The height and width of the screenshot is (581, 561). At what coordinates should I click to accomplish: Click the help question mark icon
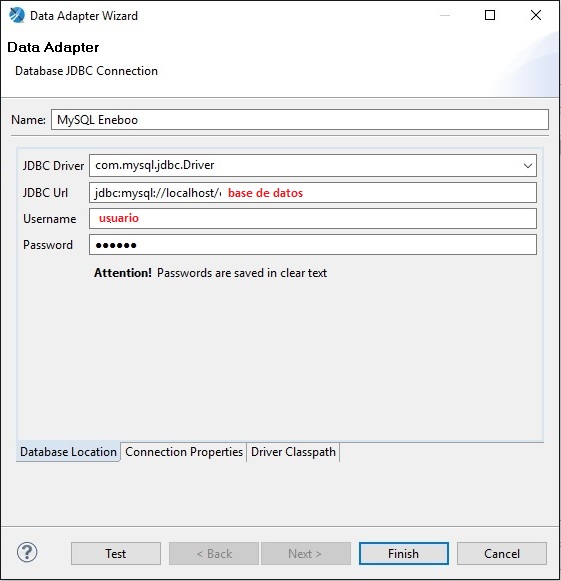(27, 552)
